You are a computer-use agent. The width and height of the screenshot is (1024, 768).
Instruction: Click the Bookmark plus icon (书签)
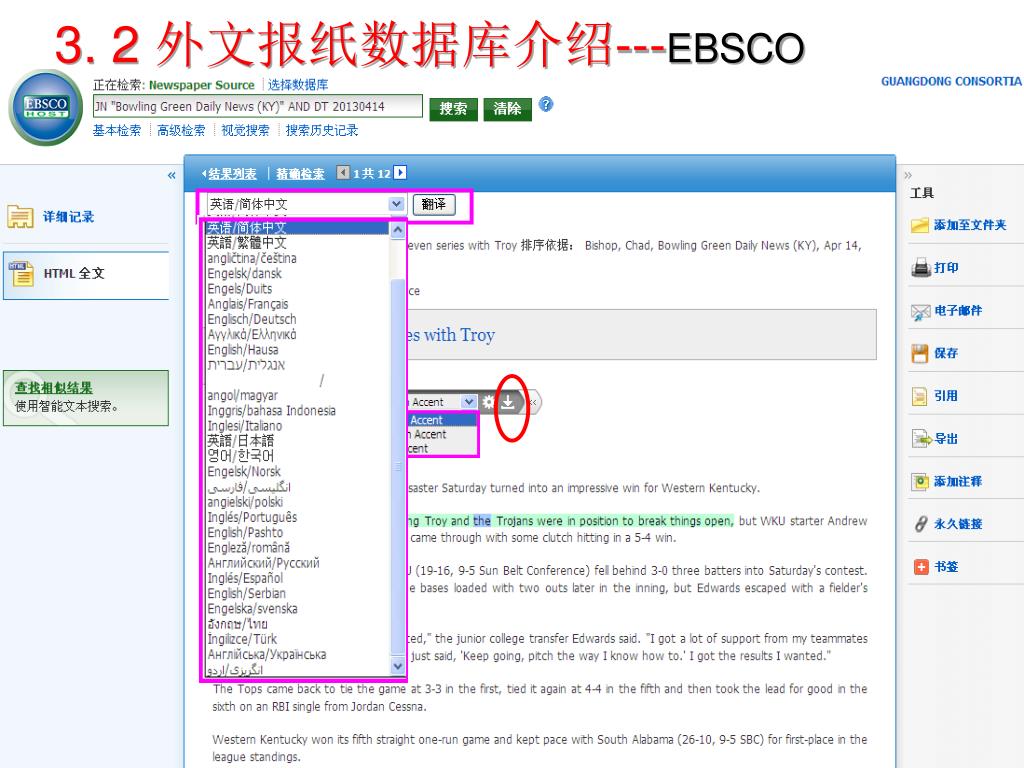921,567
